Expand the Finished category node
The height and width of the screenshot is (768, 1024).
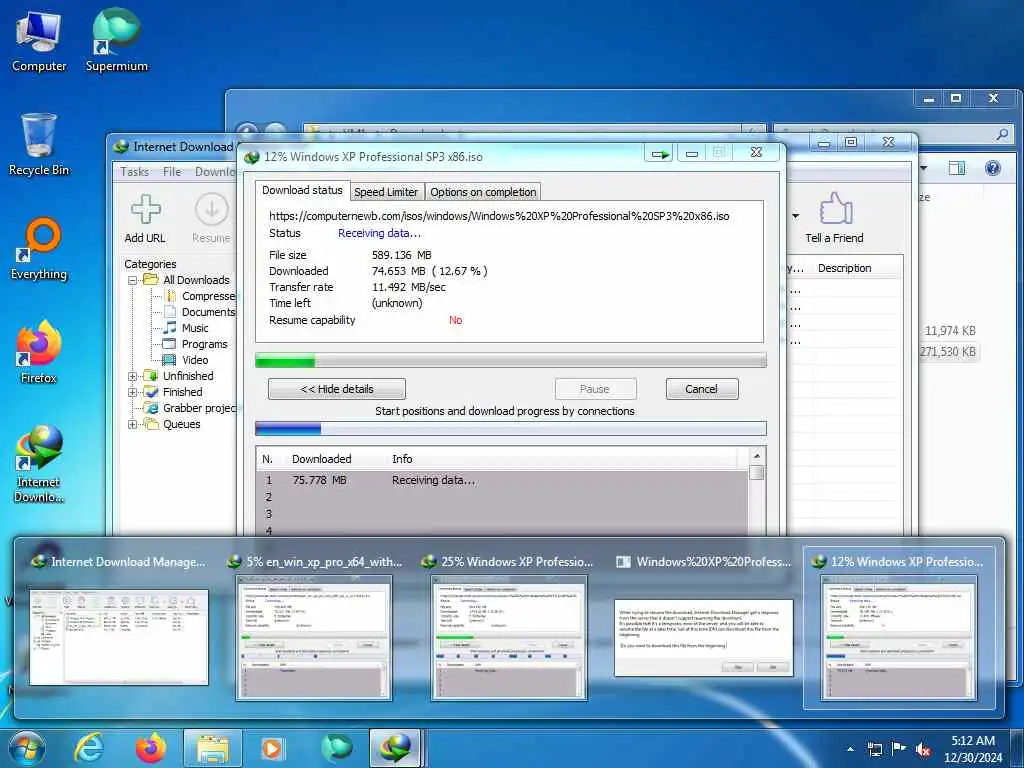tap(132, 392)
